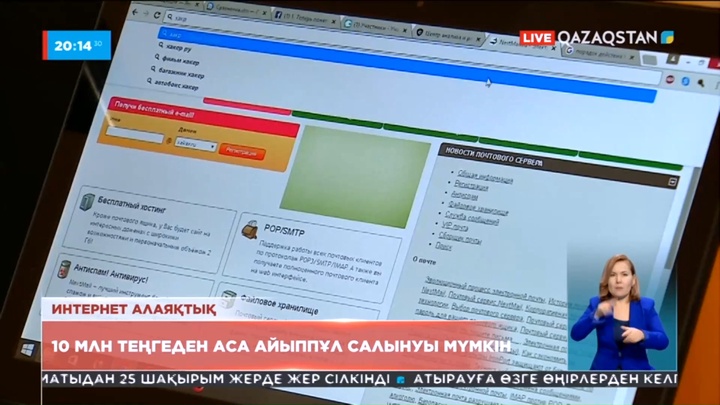Open the POP/SMTP mailbox icon
The image size is (720, 405).
tap(250, 230)
